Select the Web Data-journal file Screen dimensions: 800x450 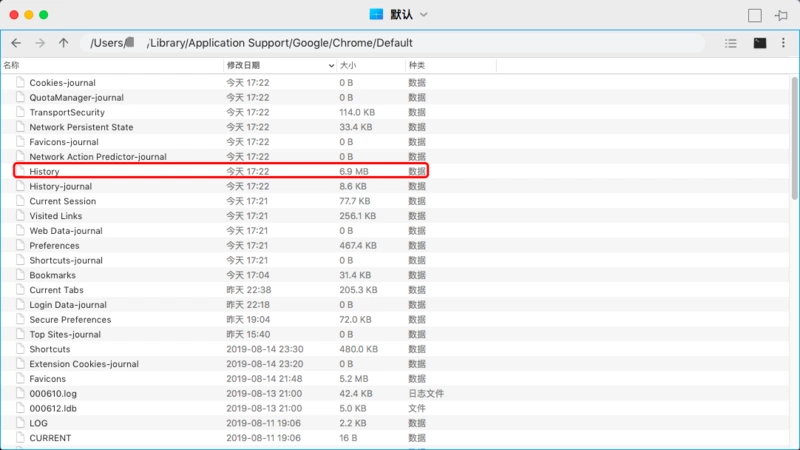pyautogui.click(x=66, y=231)
